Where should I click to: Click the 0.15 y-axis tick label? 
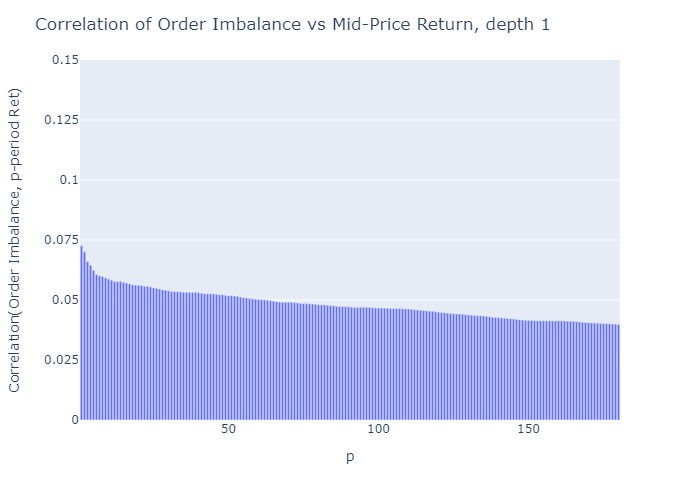coord(65,60)
